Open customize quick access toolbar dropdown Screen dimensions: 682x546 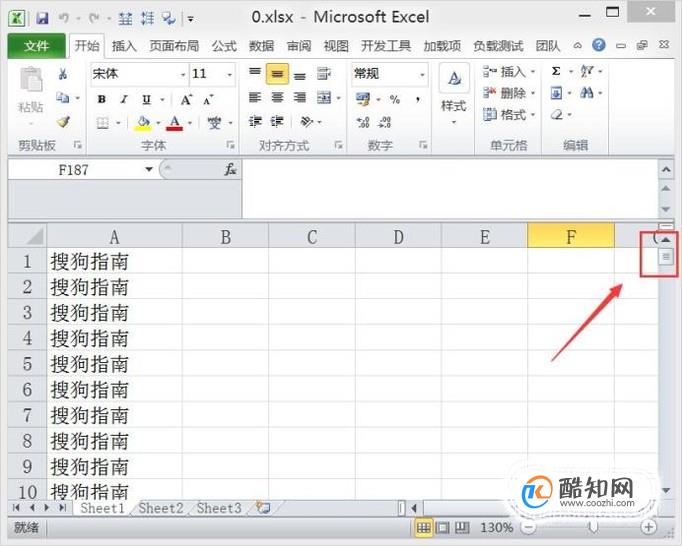coord(191,19)
